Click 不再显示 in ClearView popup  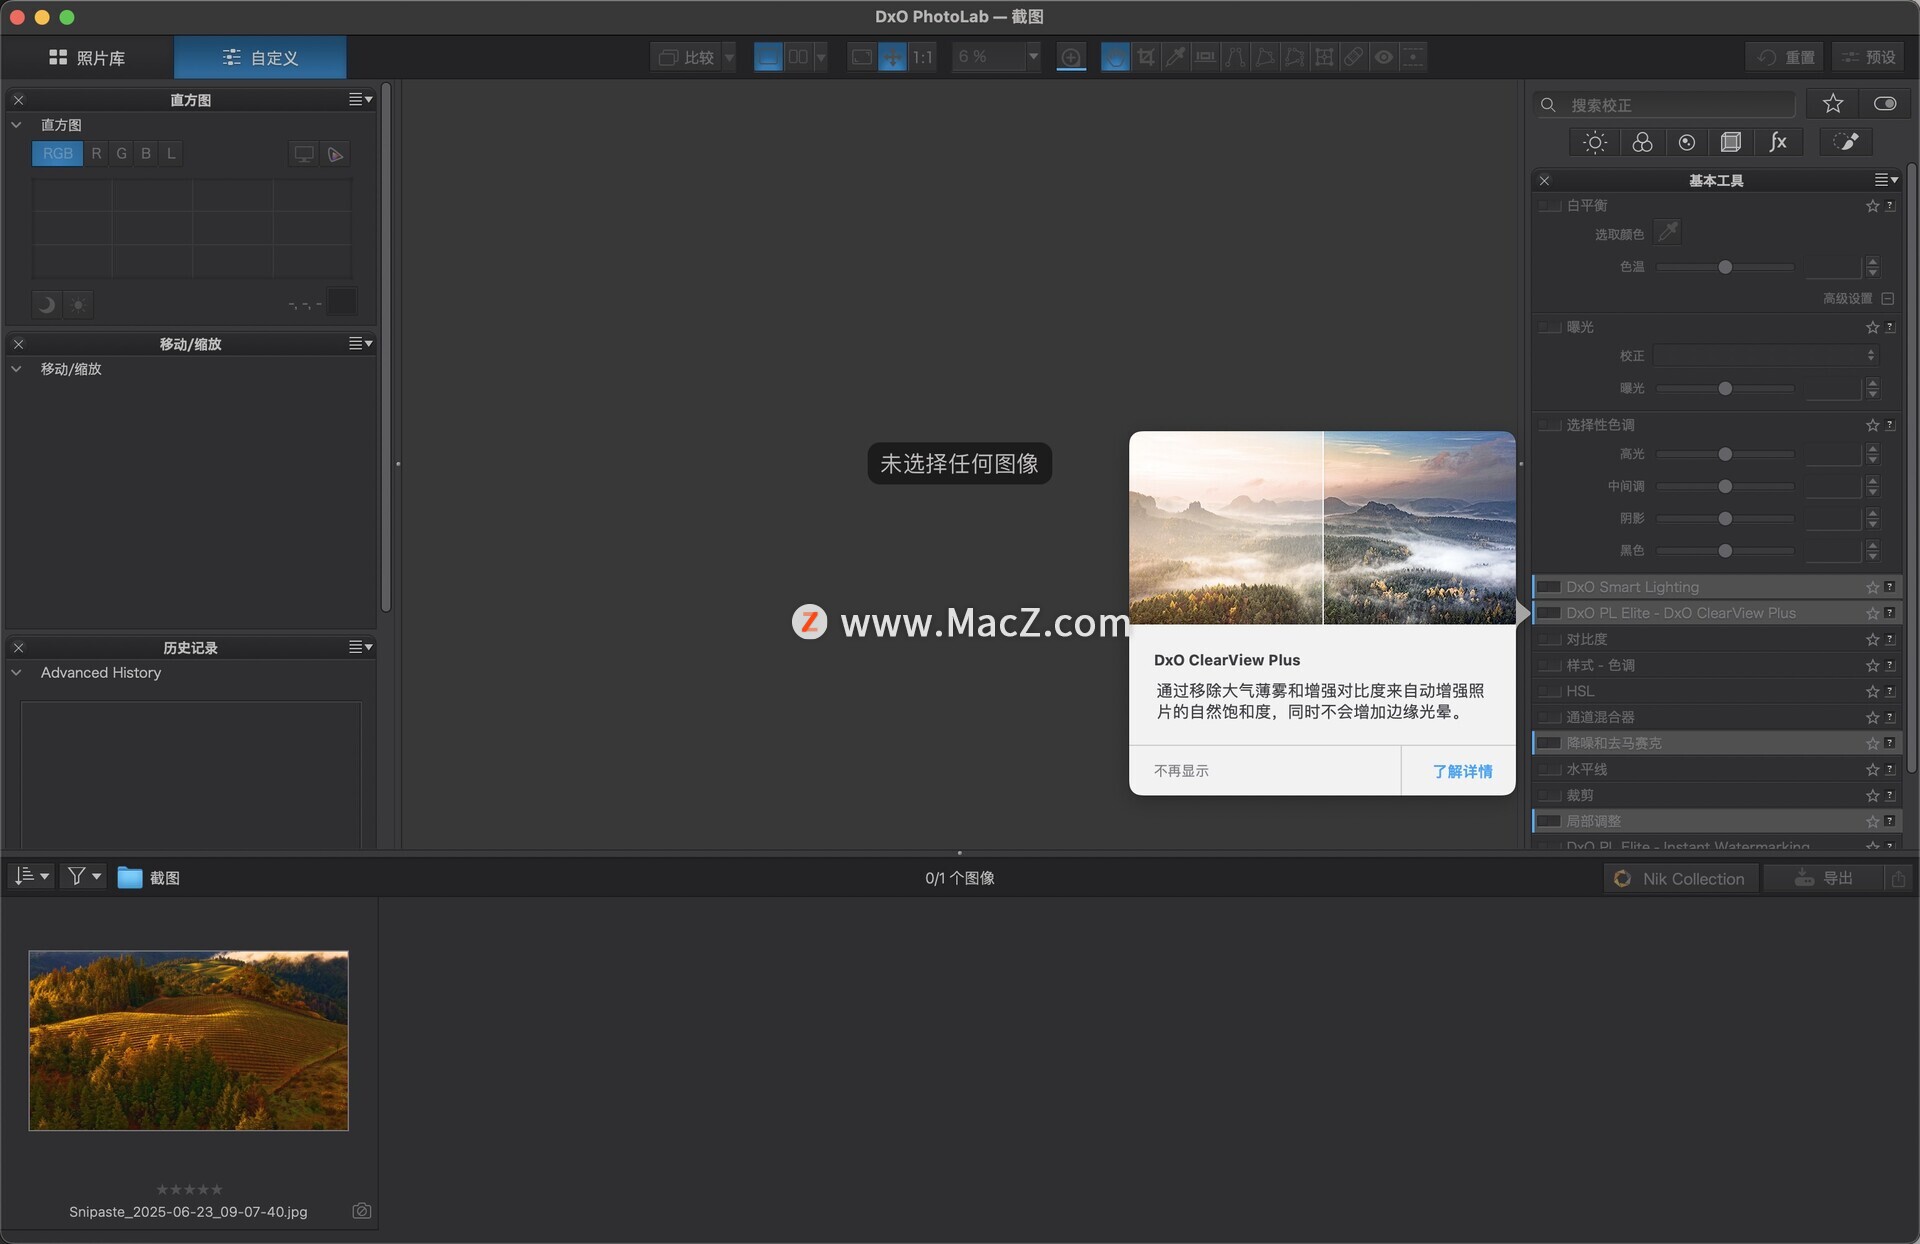[1181, 771]
